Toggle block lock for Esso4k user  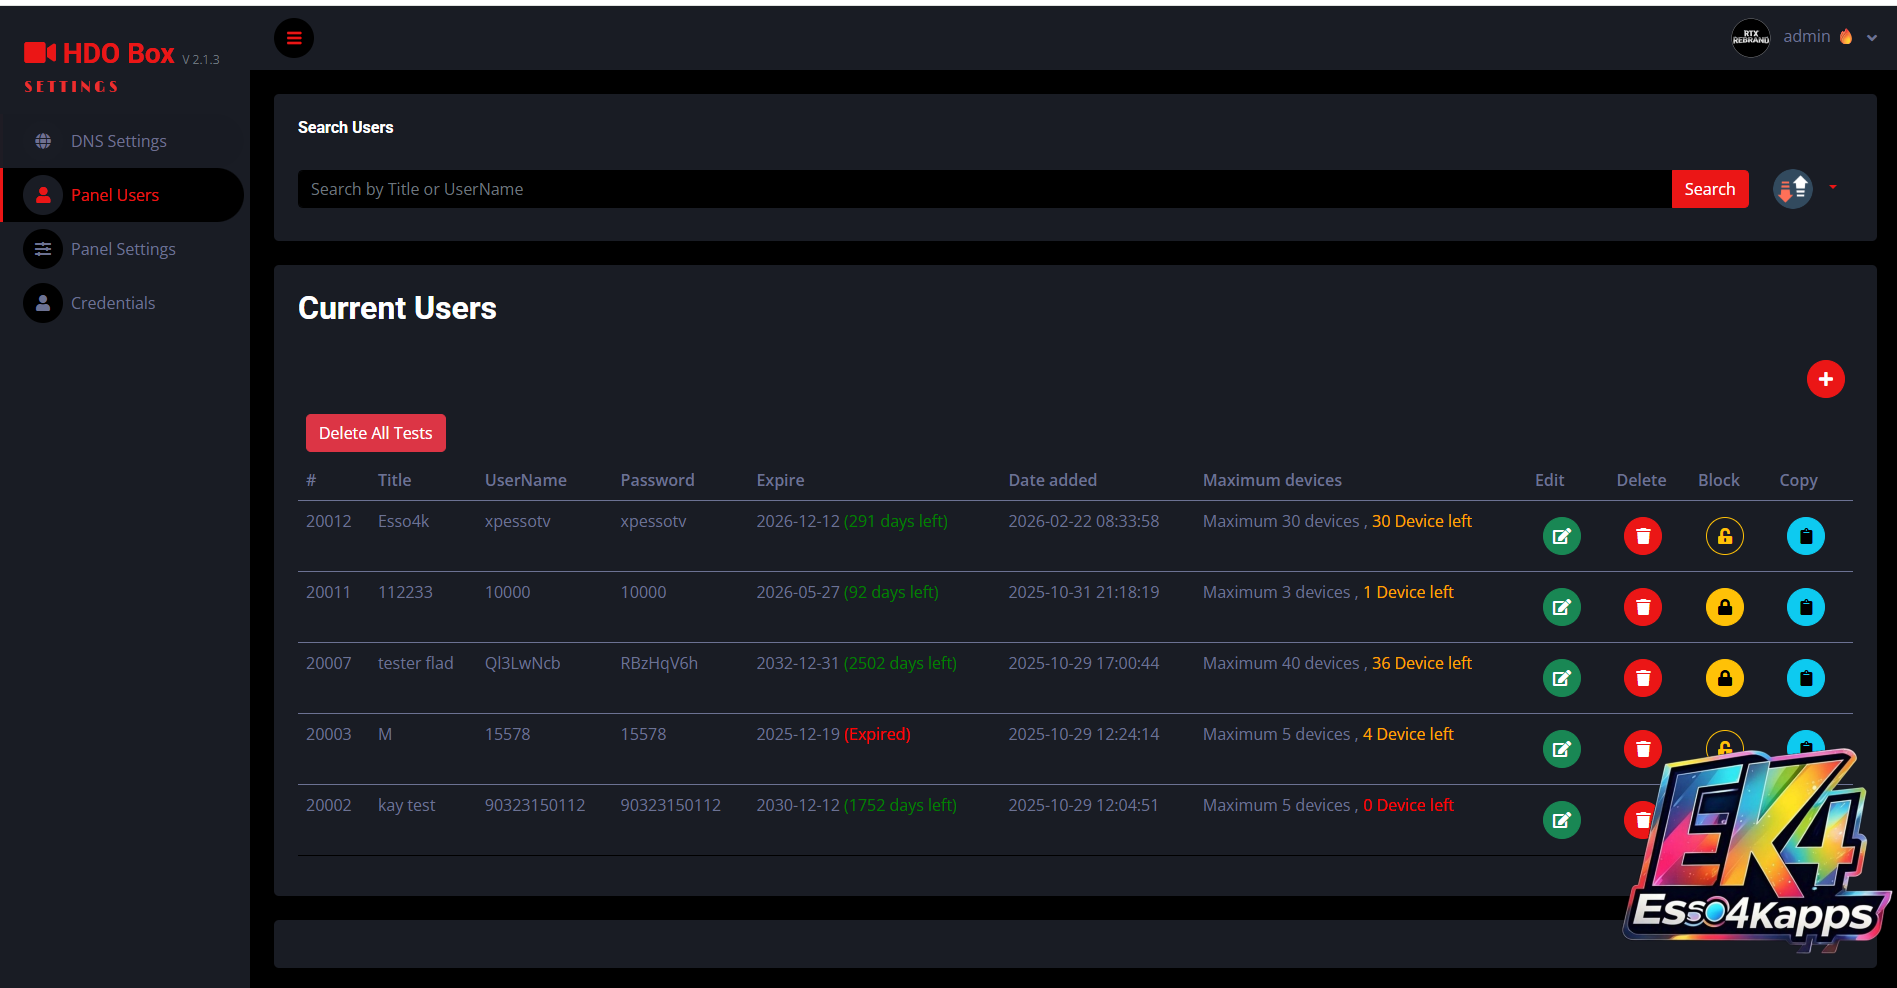1724,536
